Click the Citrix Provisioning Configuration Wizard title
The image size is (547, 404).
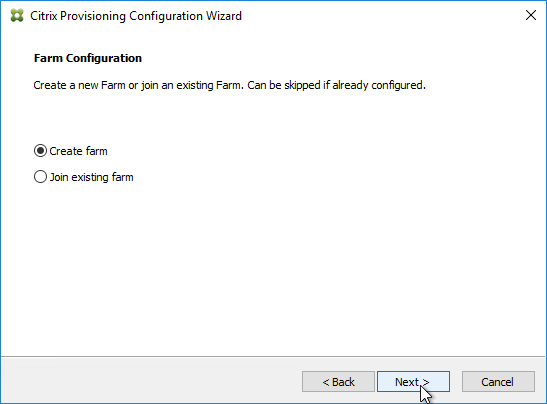coord(136,16)
